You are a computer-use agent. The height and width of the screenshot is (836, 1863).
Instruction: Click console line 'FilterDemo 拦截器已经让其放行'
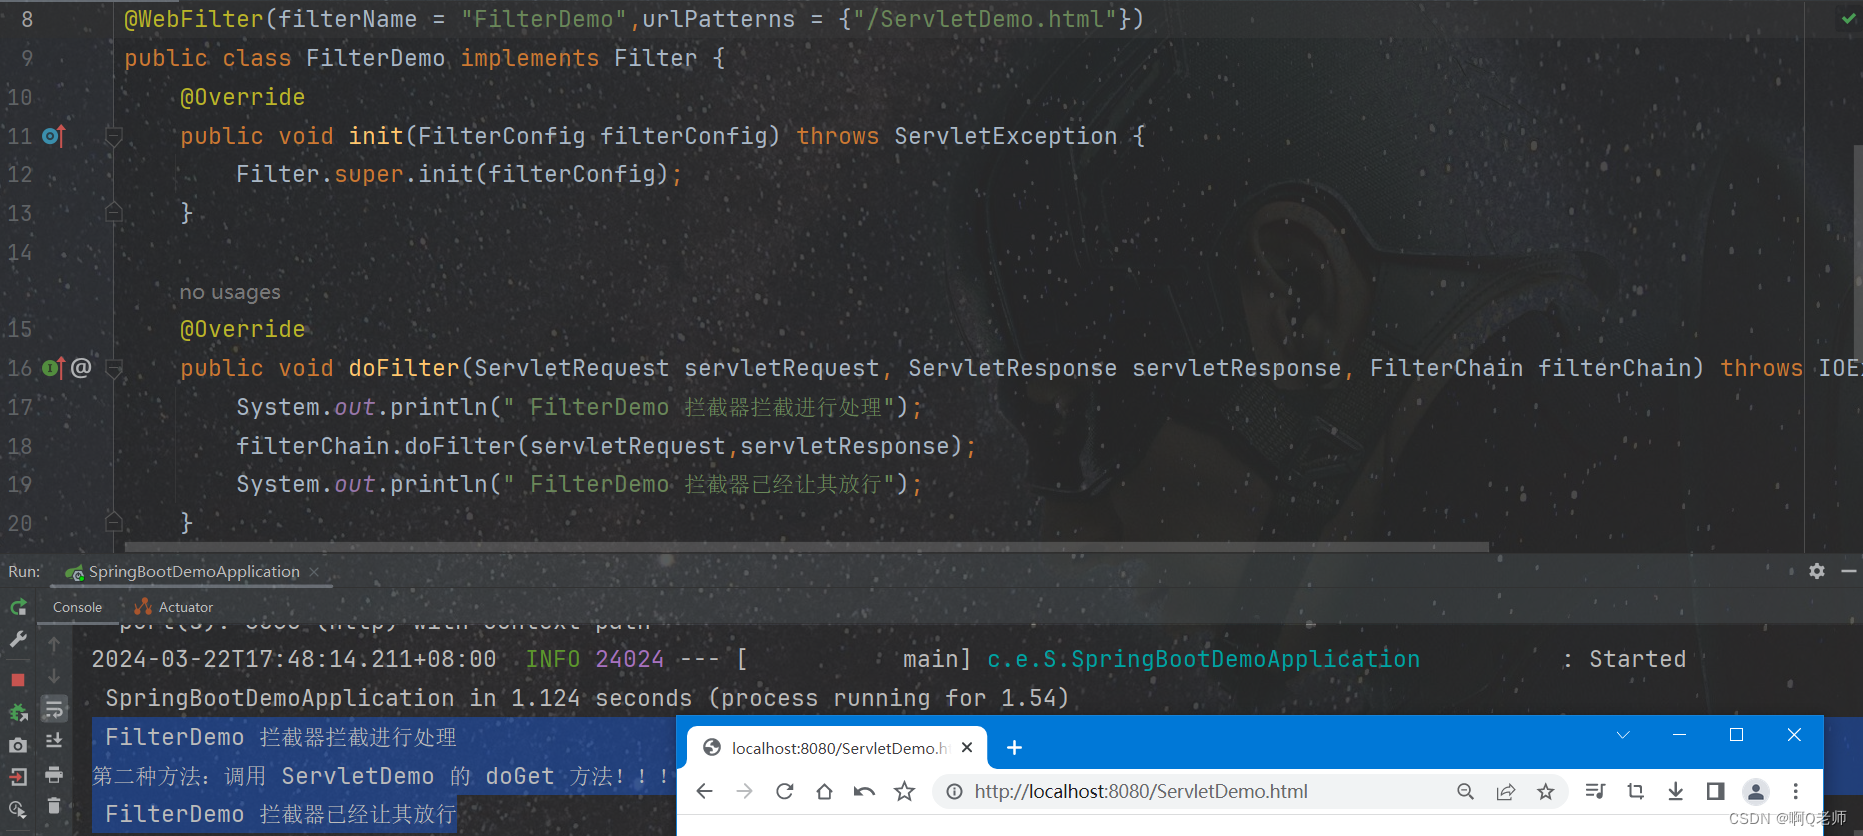pyautogui.click(x=280, y=814)
